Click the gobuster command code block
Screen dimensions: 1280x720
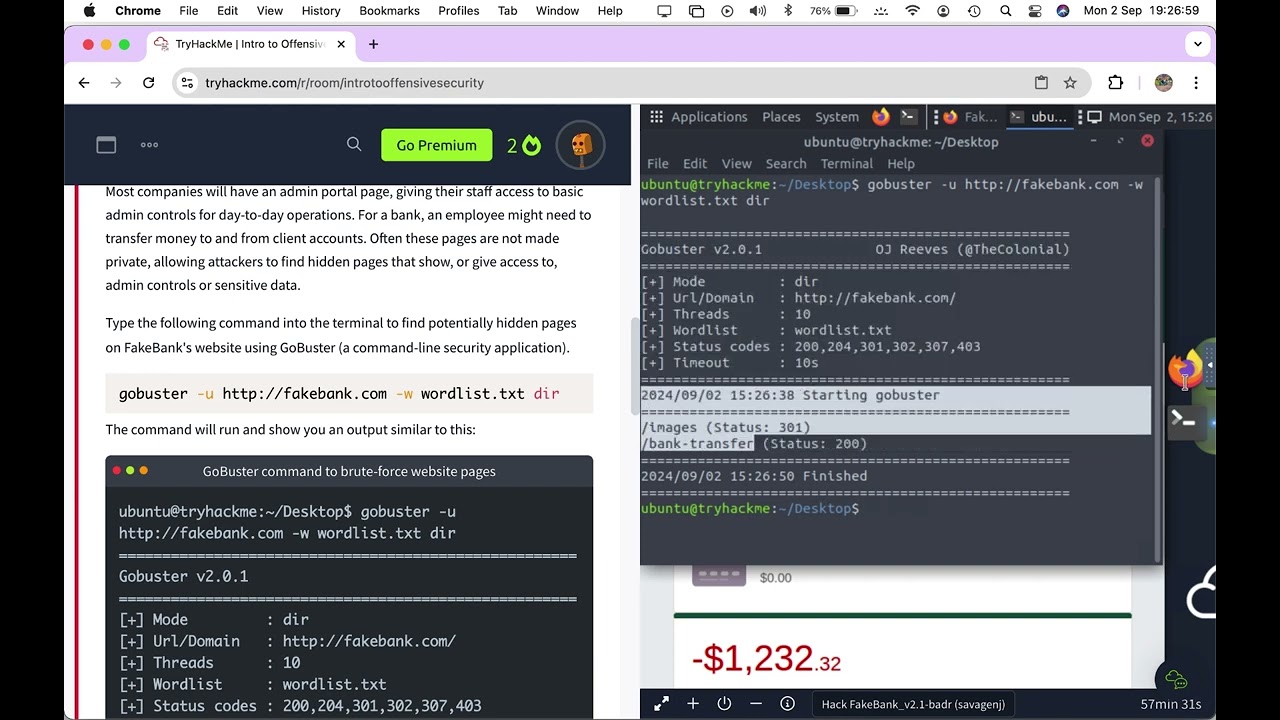349,394
